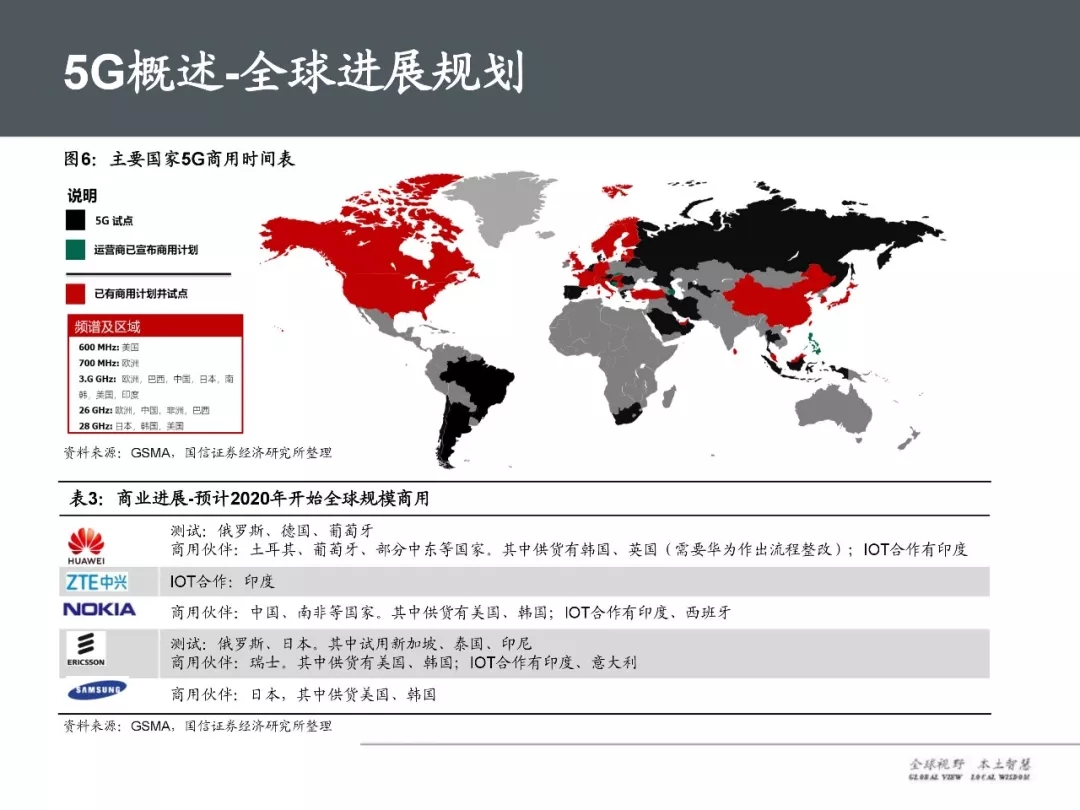Click Australia on the world map
The image size is (1080, 810).
pos(835,410)
